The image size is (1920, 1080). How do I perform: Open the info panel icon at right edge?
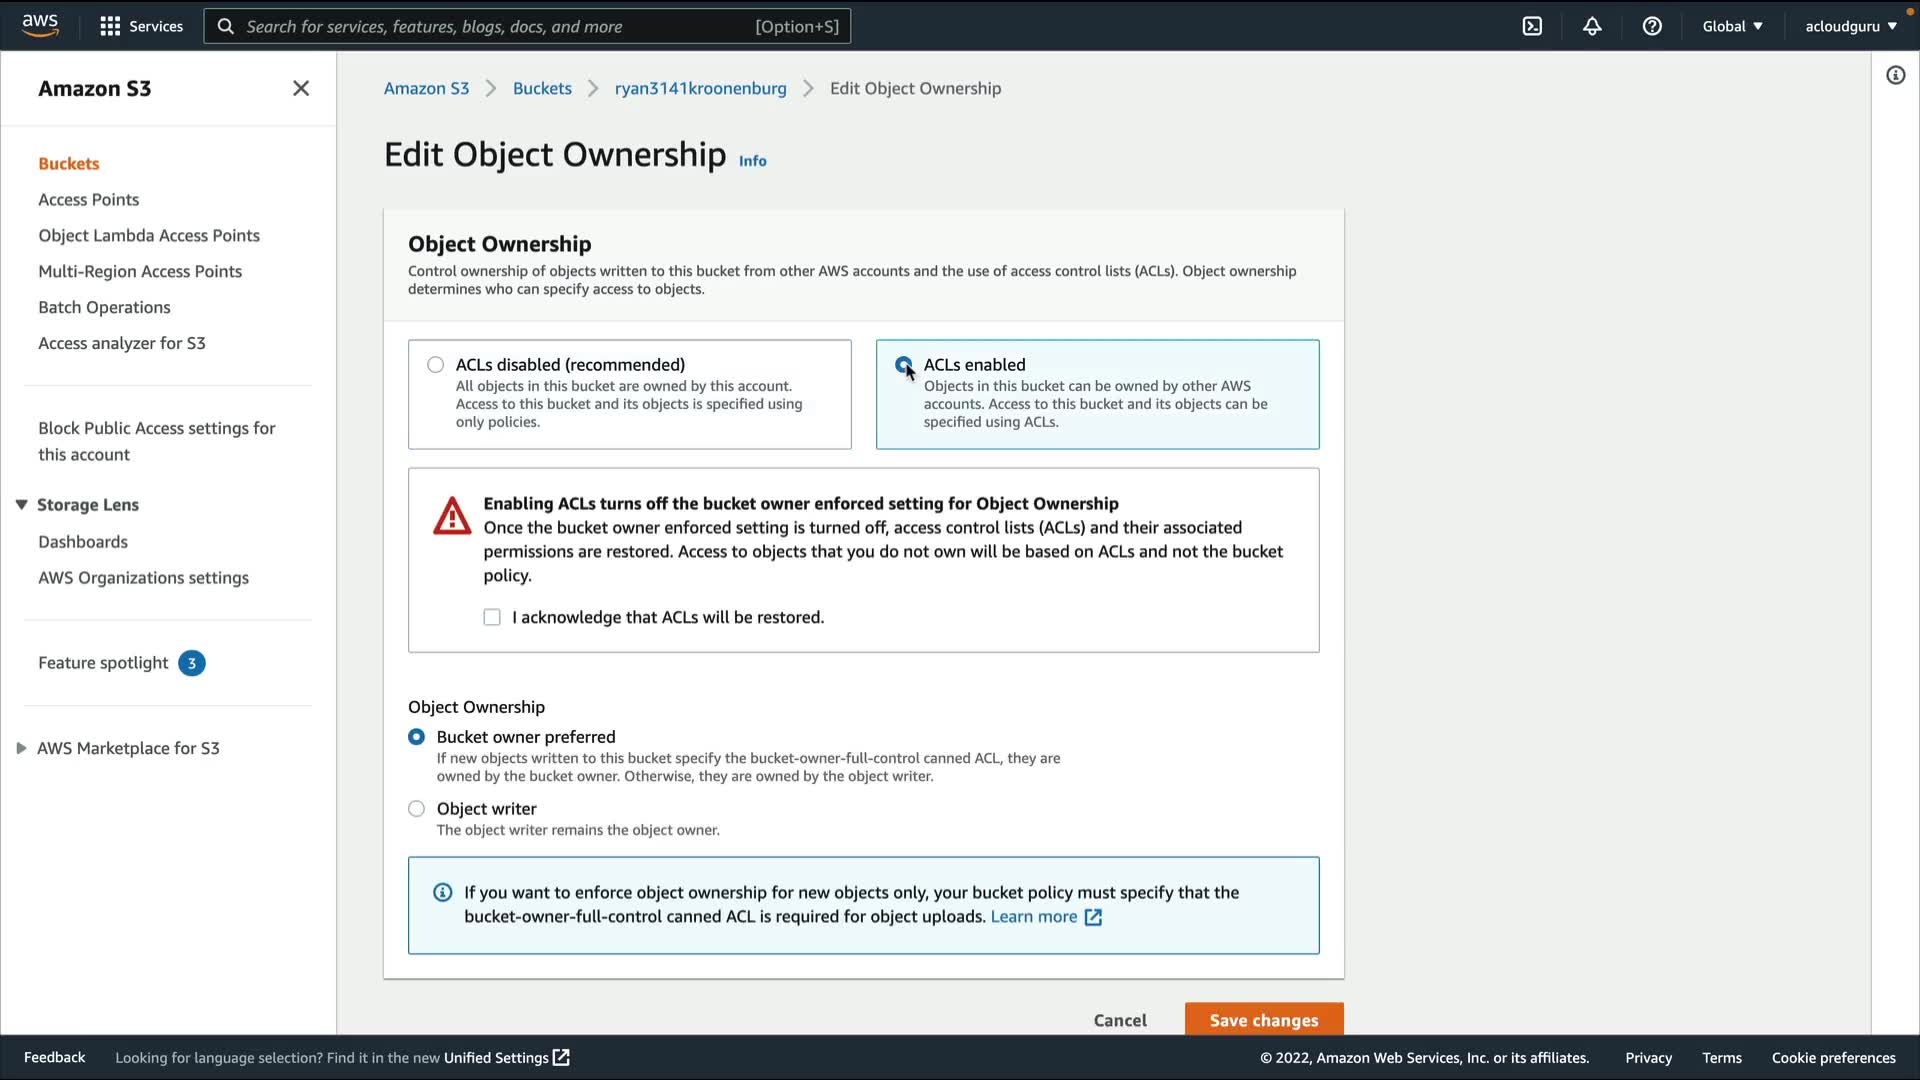tap(1895, 76)
